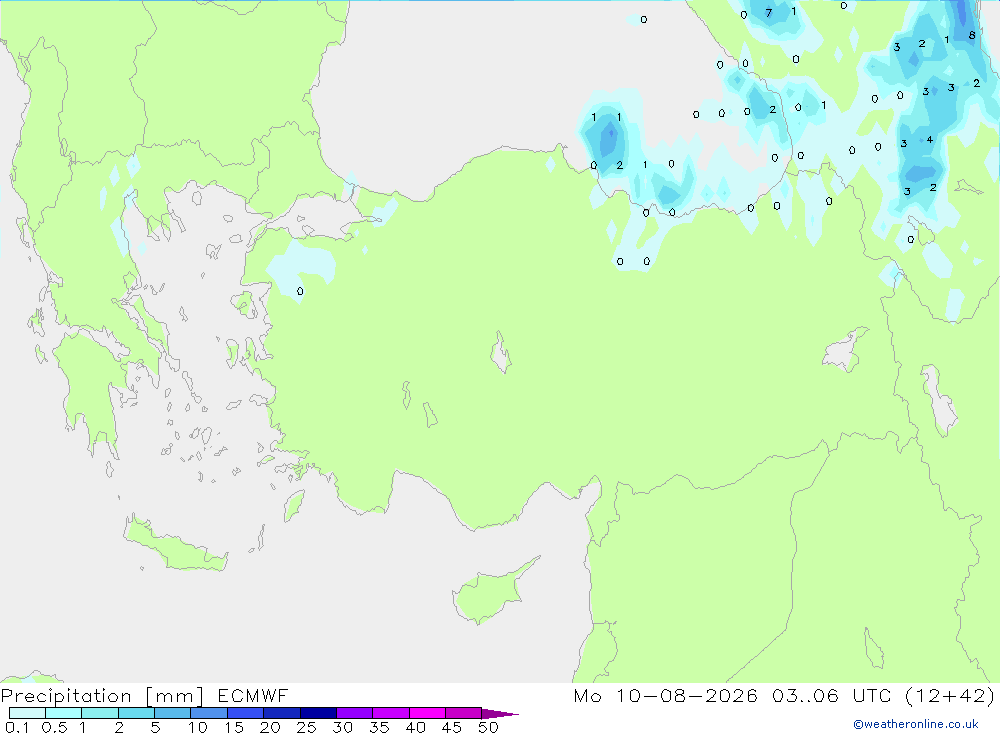Click the '4' precipitation value on the map
The width and height of the screenshot is (1000, 733).
click(x=930, y=139)
